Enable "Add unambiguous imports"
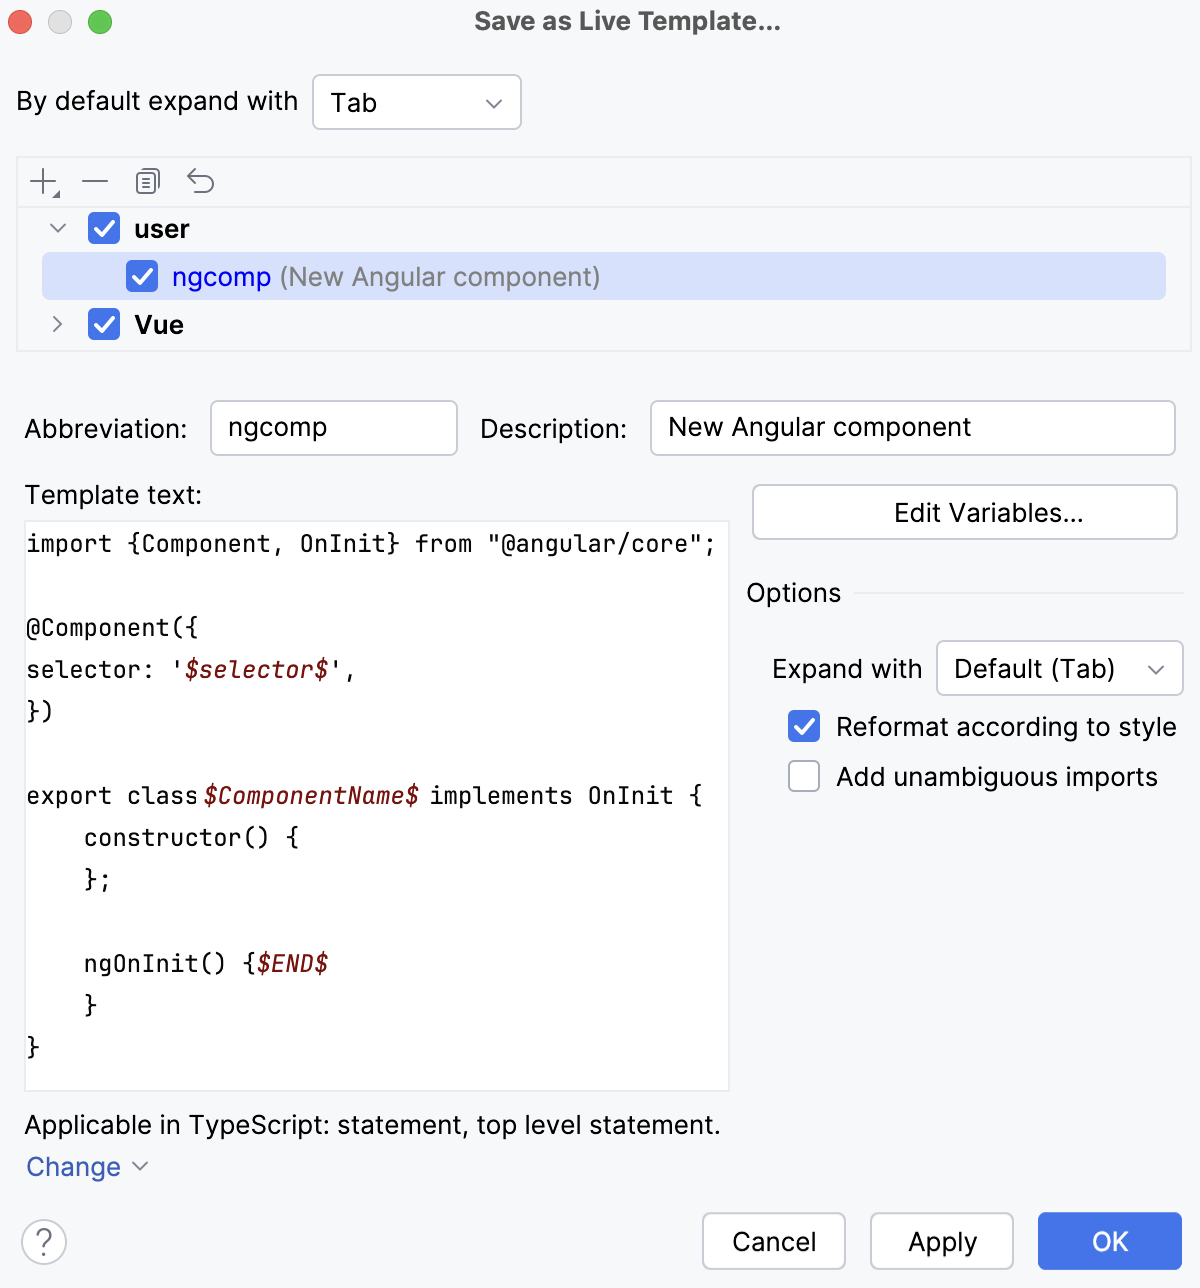This screenshot has height=1288, width=1200. coord(803,776)
